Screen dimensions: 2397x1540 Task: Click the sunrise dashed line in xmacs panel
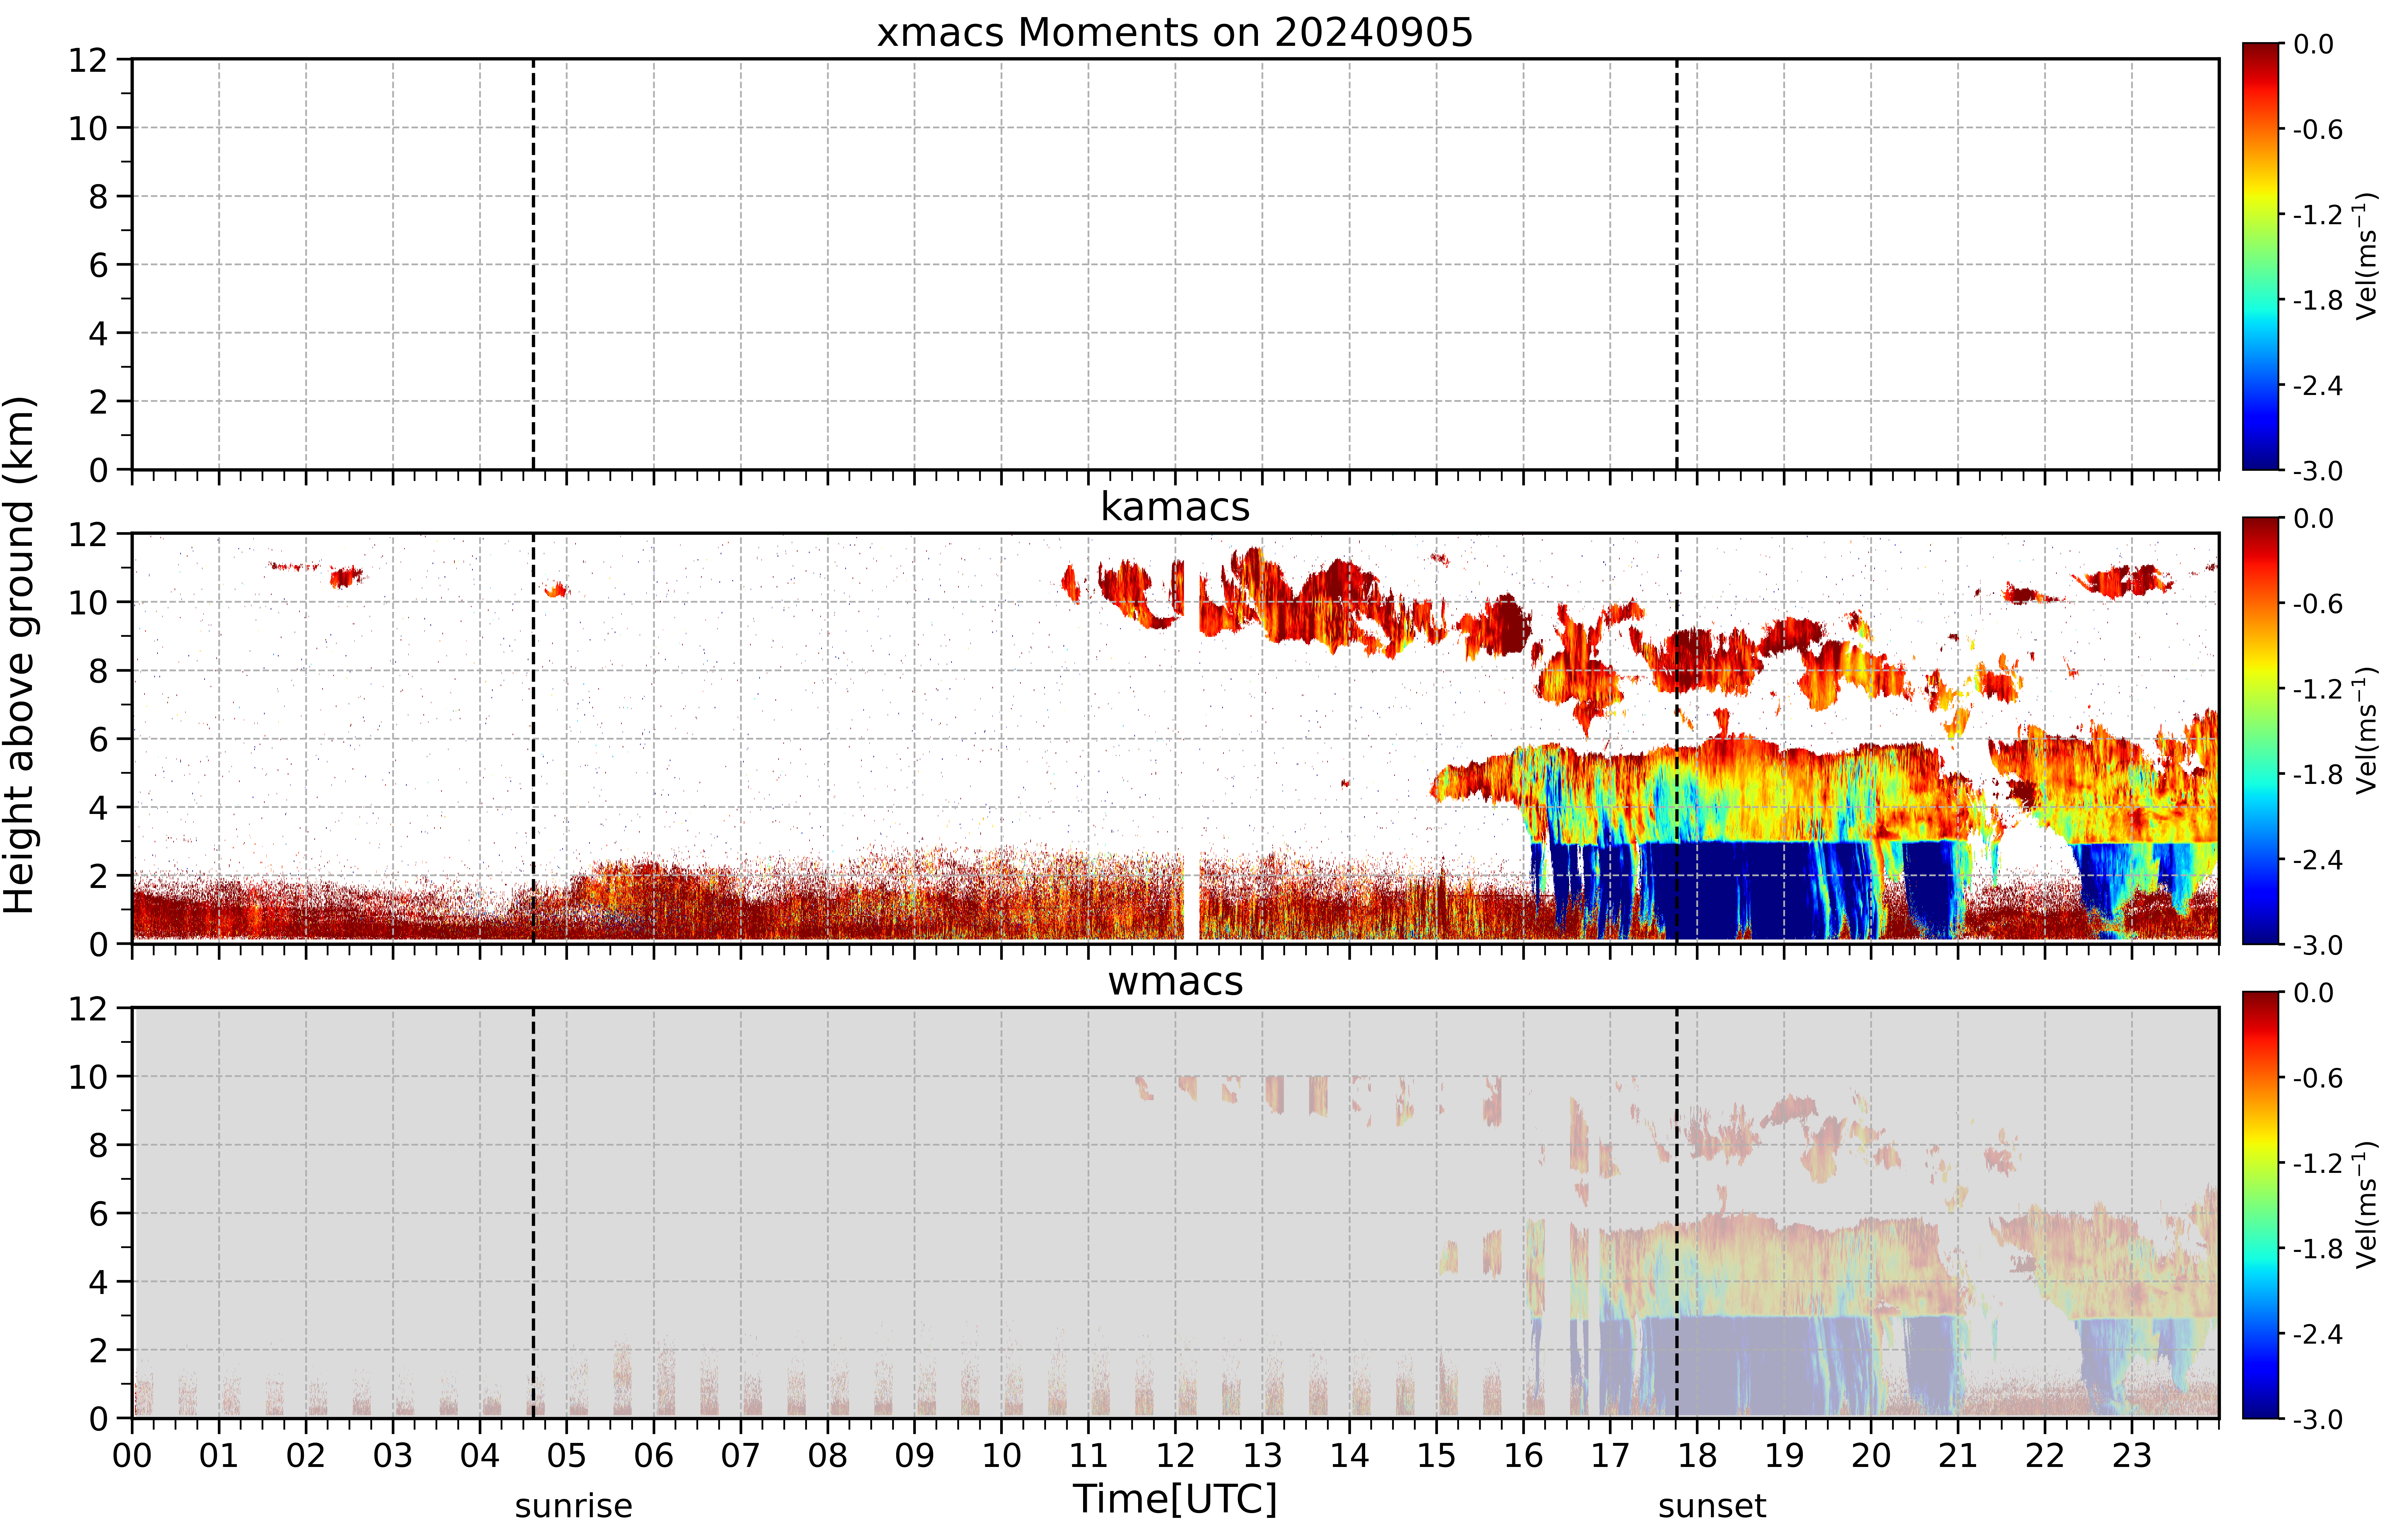(533, 264)
